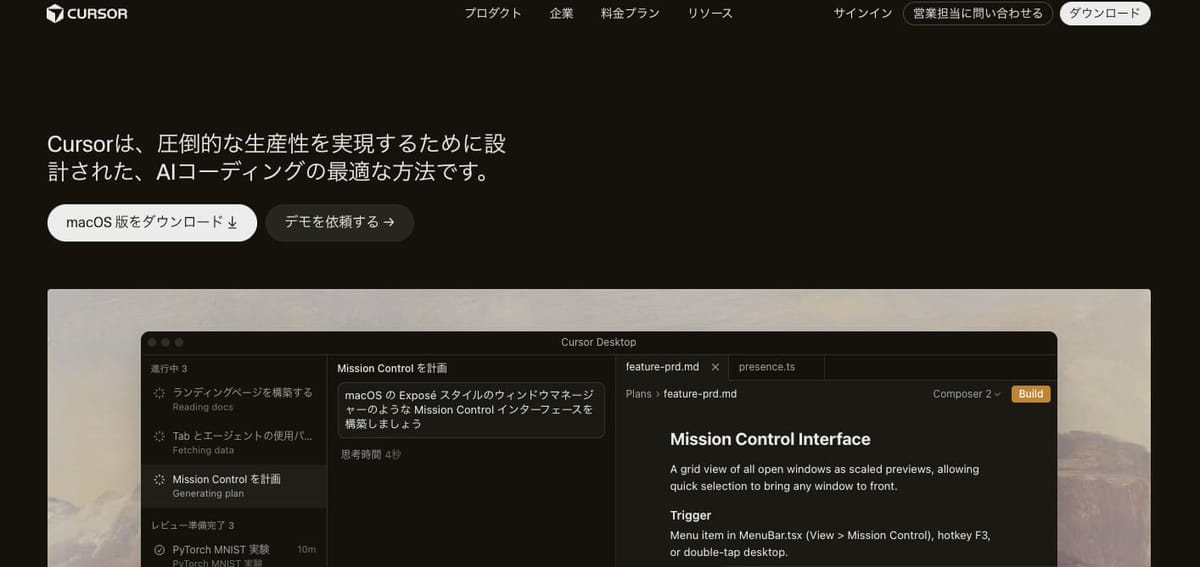1200x567 pixels.
Task: Click the 営業担当に問い合わせる button
Action: [978, 13]
